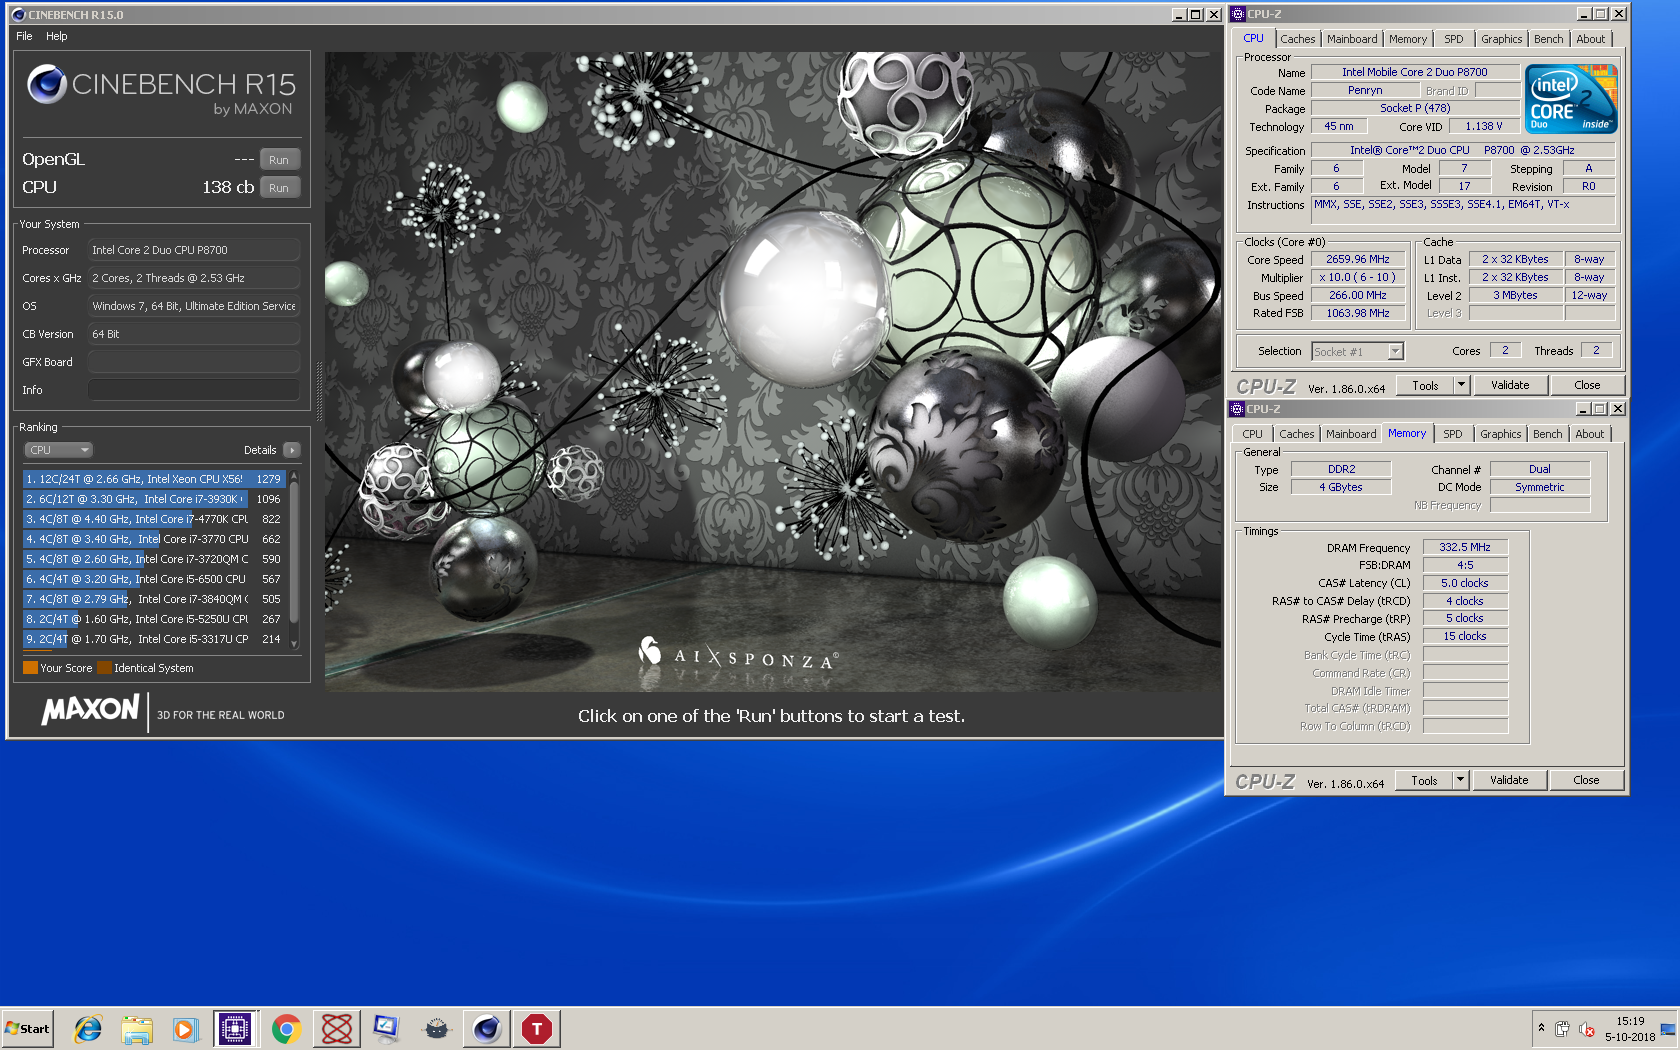
Task: Open the kettle-shaped taskbar icon
Action: (436, 1028)
